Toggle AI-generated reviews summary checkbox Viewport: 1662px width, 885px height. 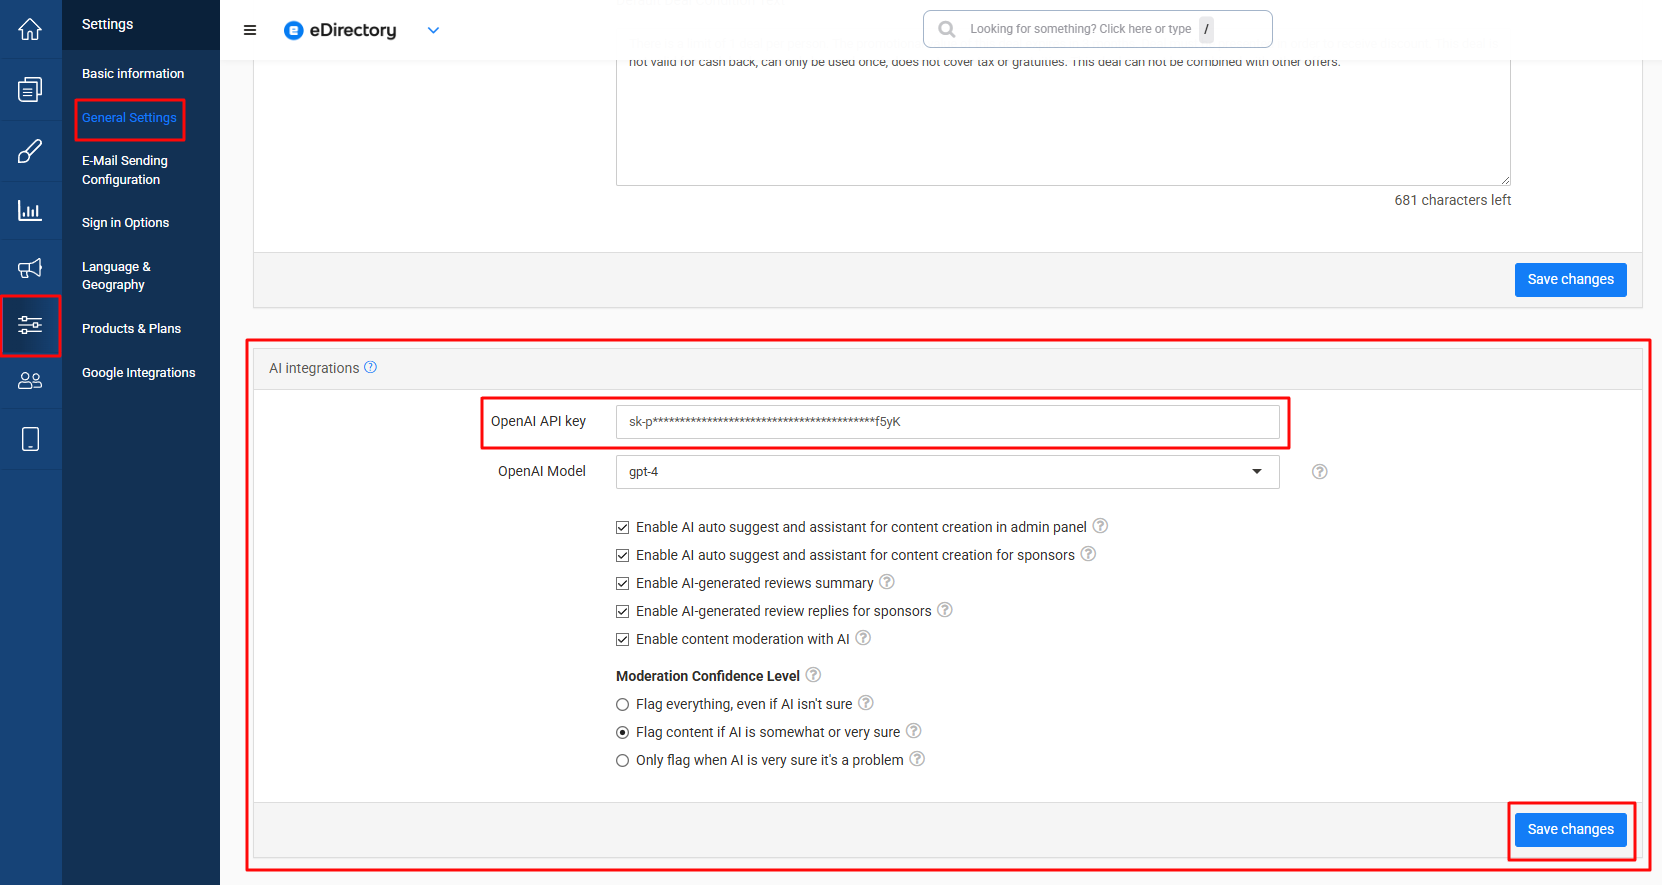click(623, 583)
